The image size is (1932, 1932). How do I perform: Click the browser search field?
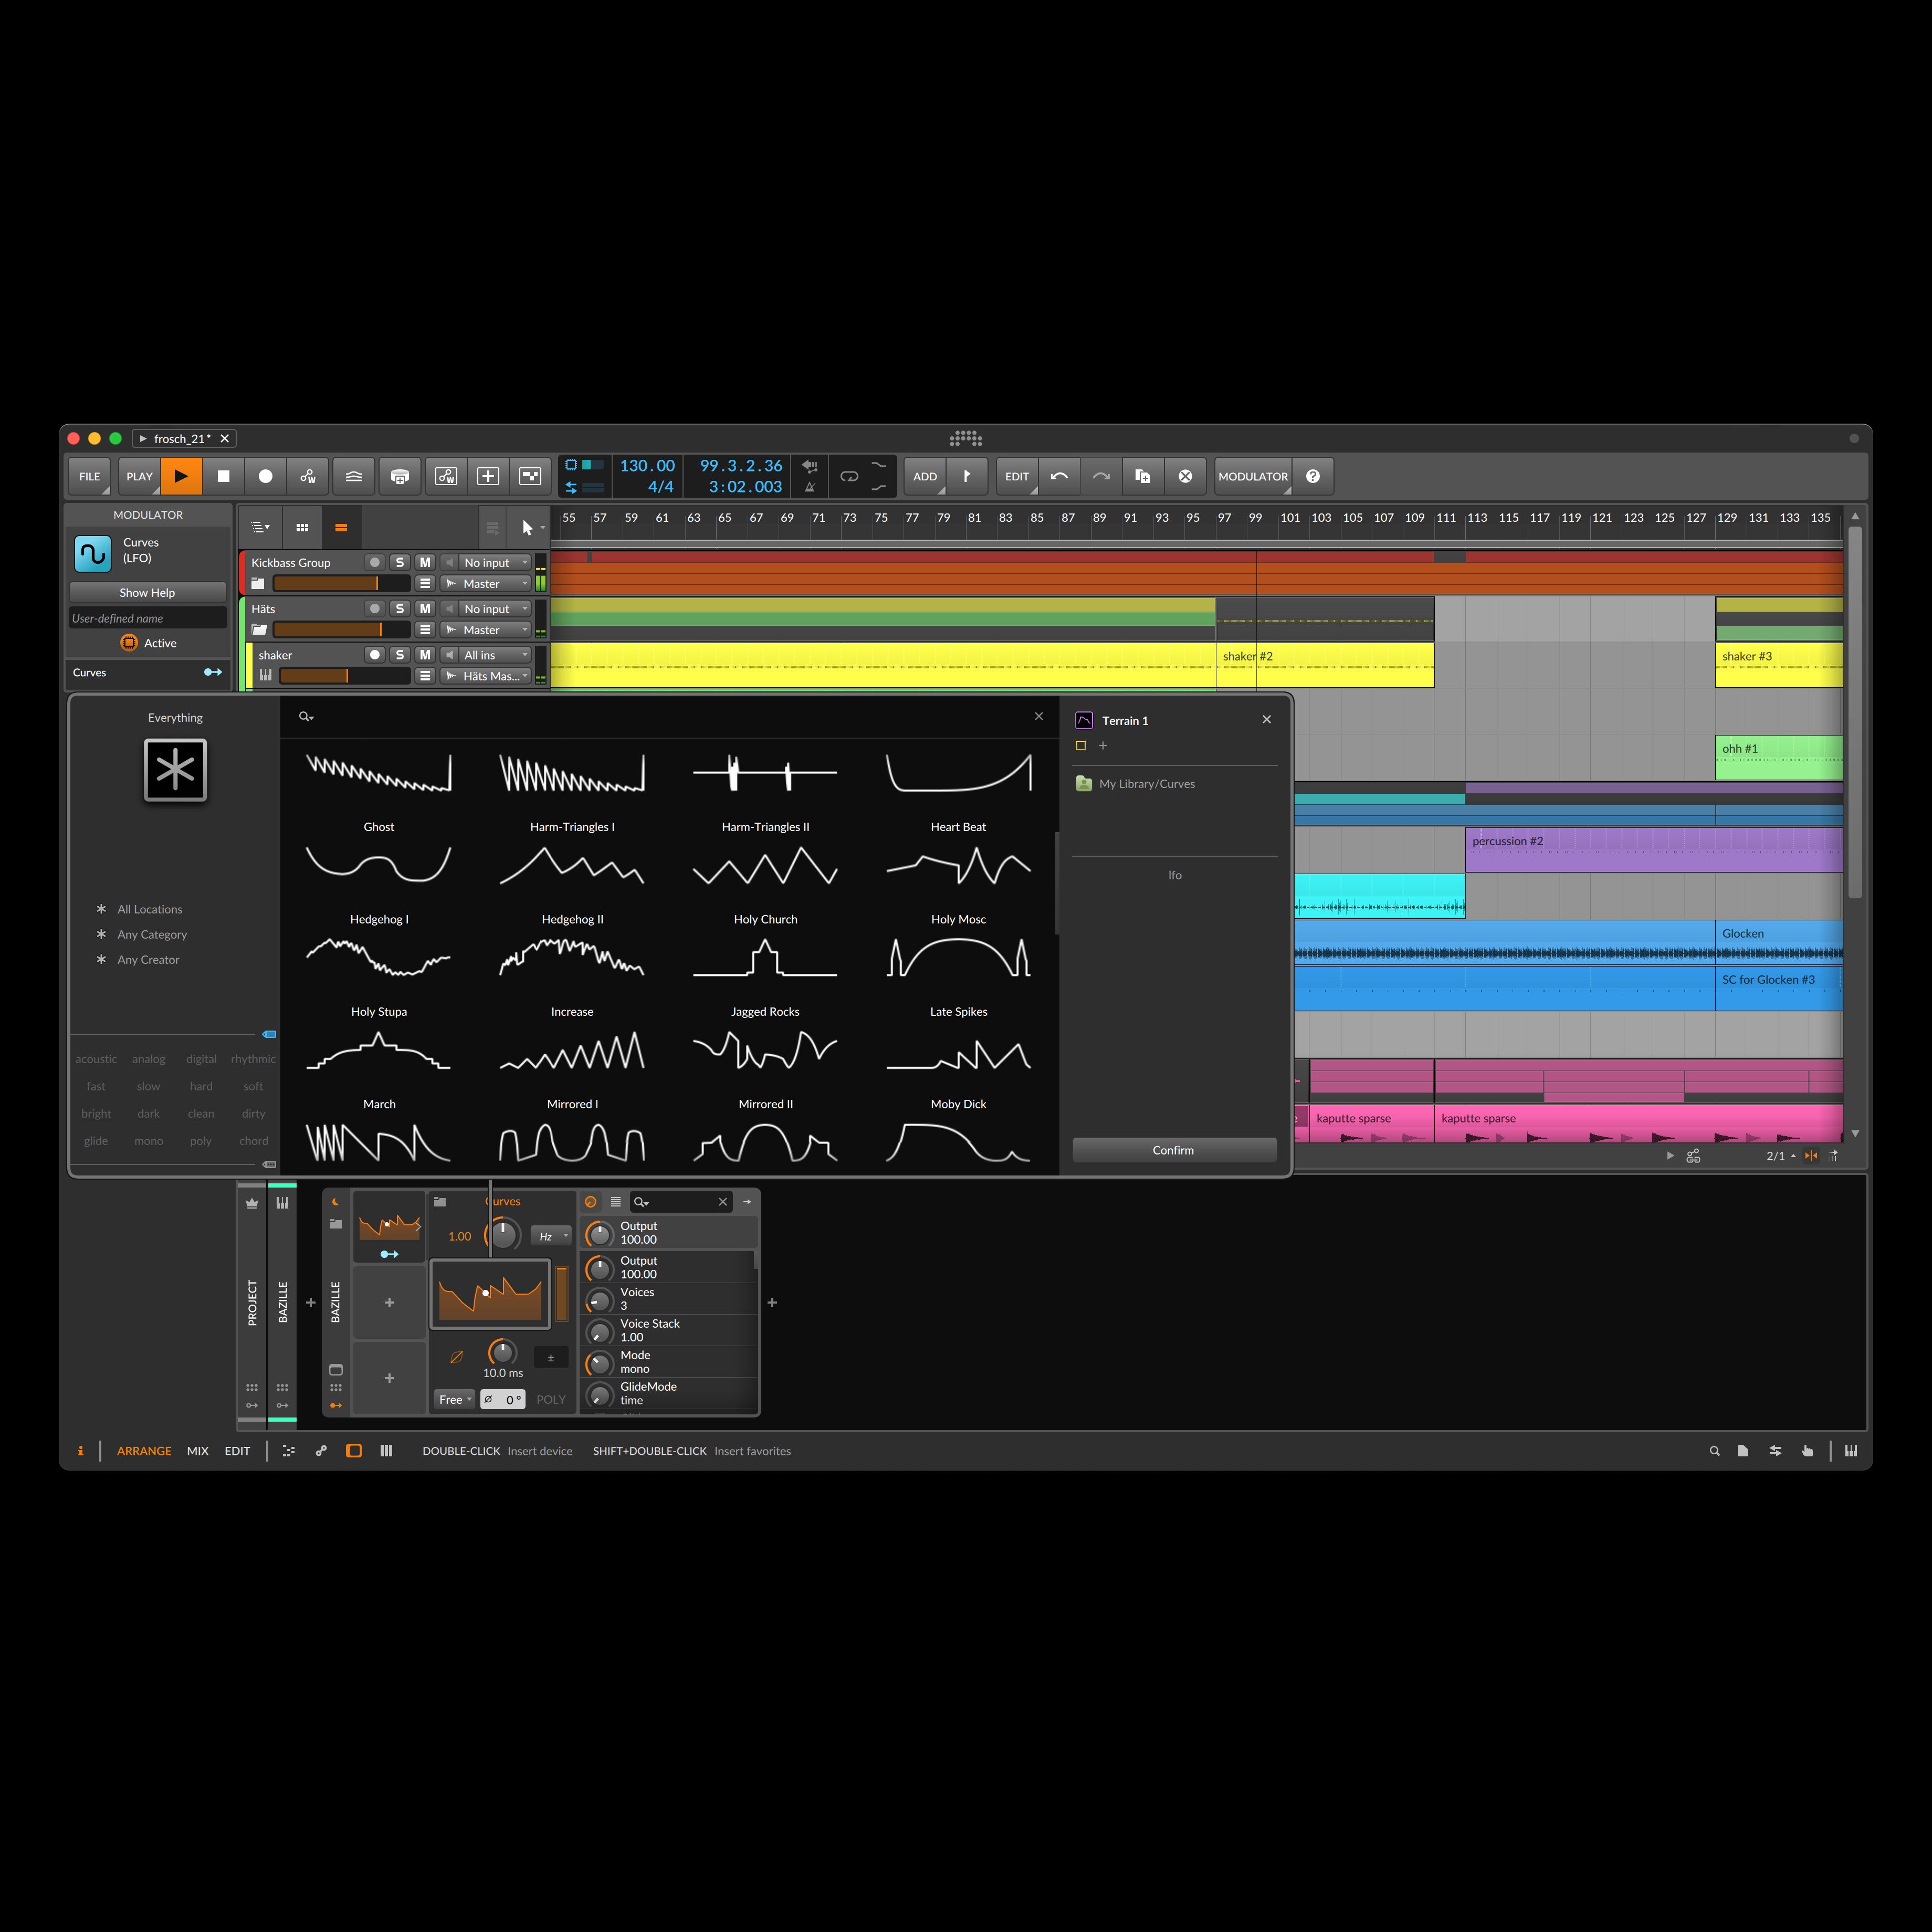(x=670, y=716)
